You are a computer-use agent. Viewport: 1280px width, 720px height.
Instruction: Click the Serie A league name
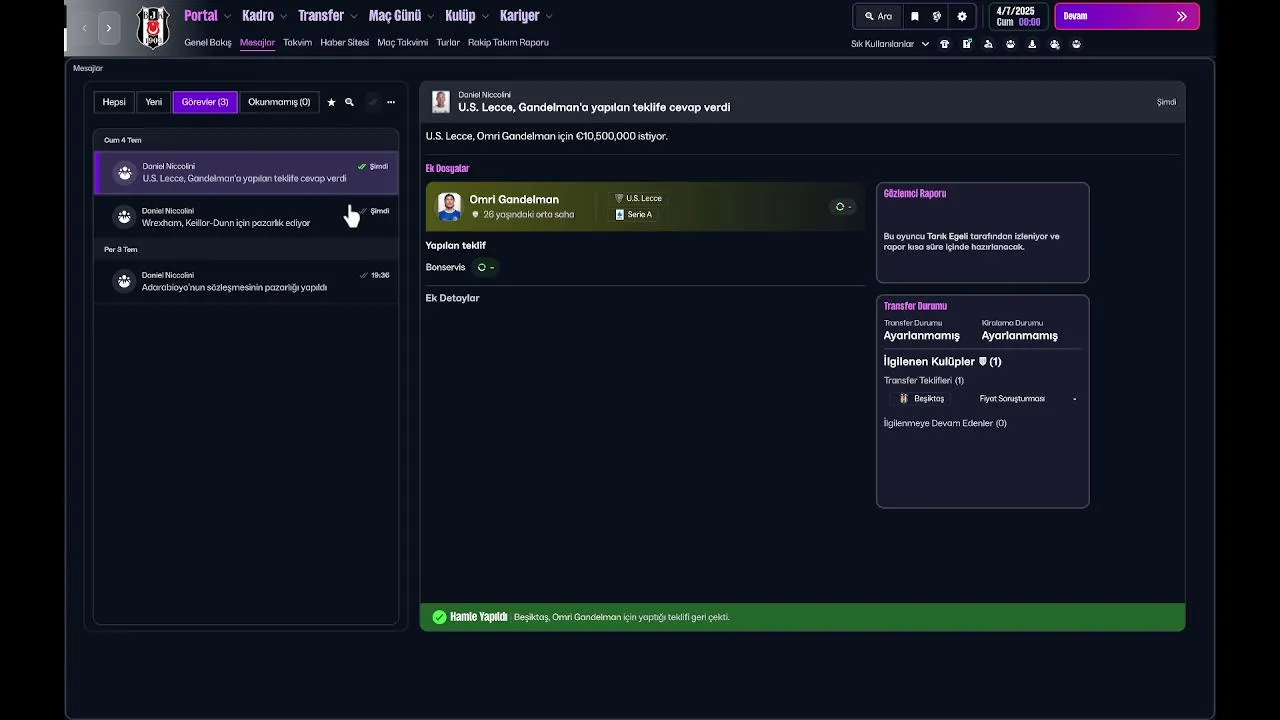[640, 214]
